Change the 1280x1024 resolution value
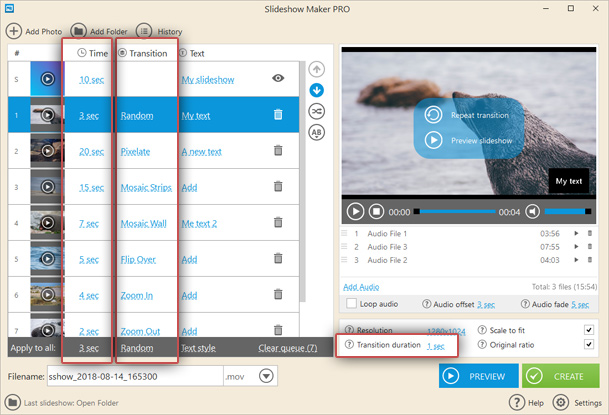 446,331
